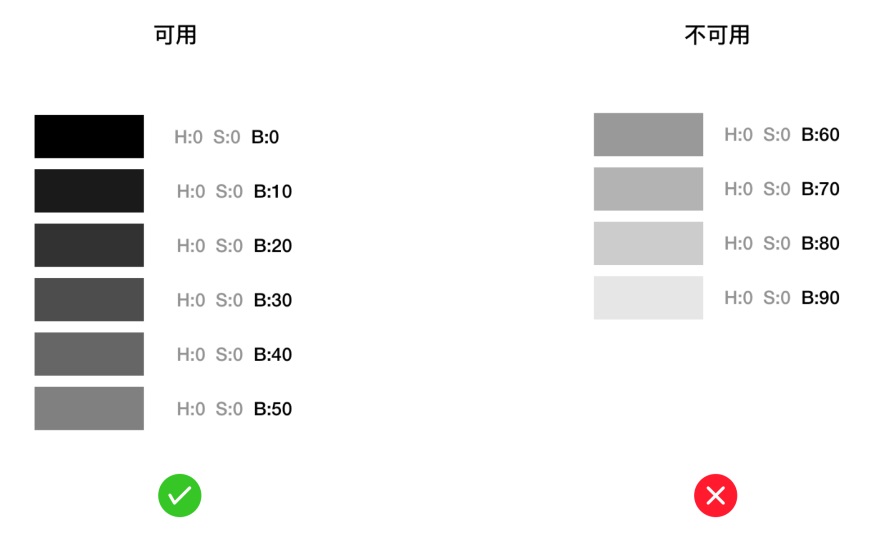The image size is (892, 543).
Task: Click the 不可用 heading
Action: pos(717,36)
